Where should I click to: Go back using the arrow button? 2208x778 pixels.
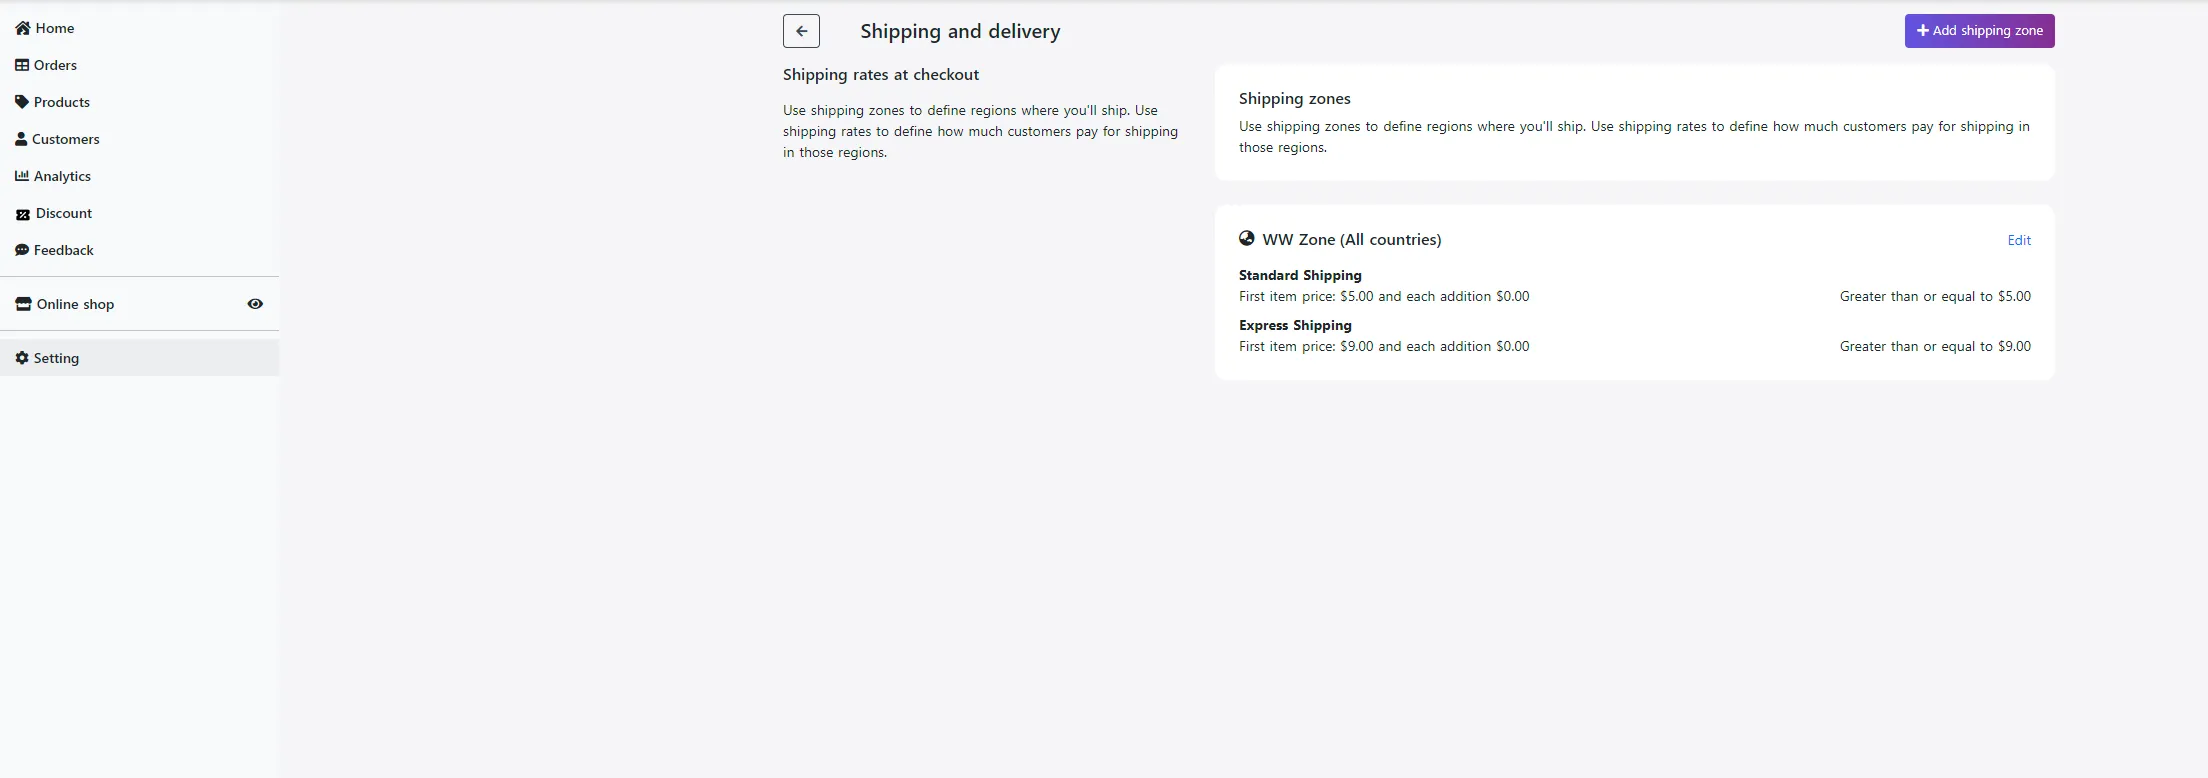[x=801, y=31]
